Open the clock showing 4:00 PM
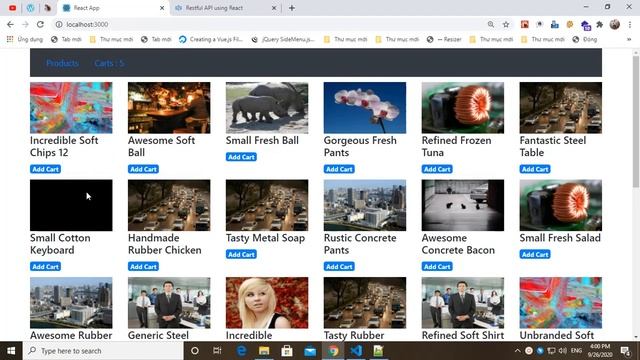This screenshot has width=640, height=360. click(600, 351)
